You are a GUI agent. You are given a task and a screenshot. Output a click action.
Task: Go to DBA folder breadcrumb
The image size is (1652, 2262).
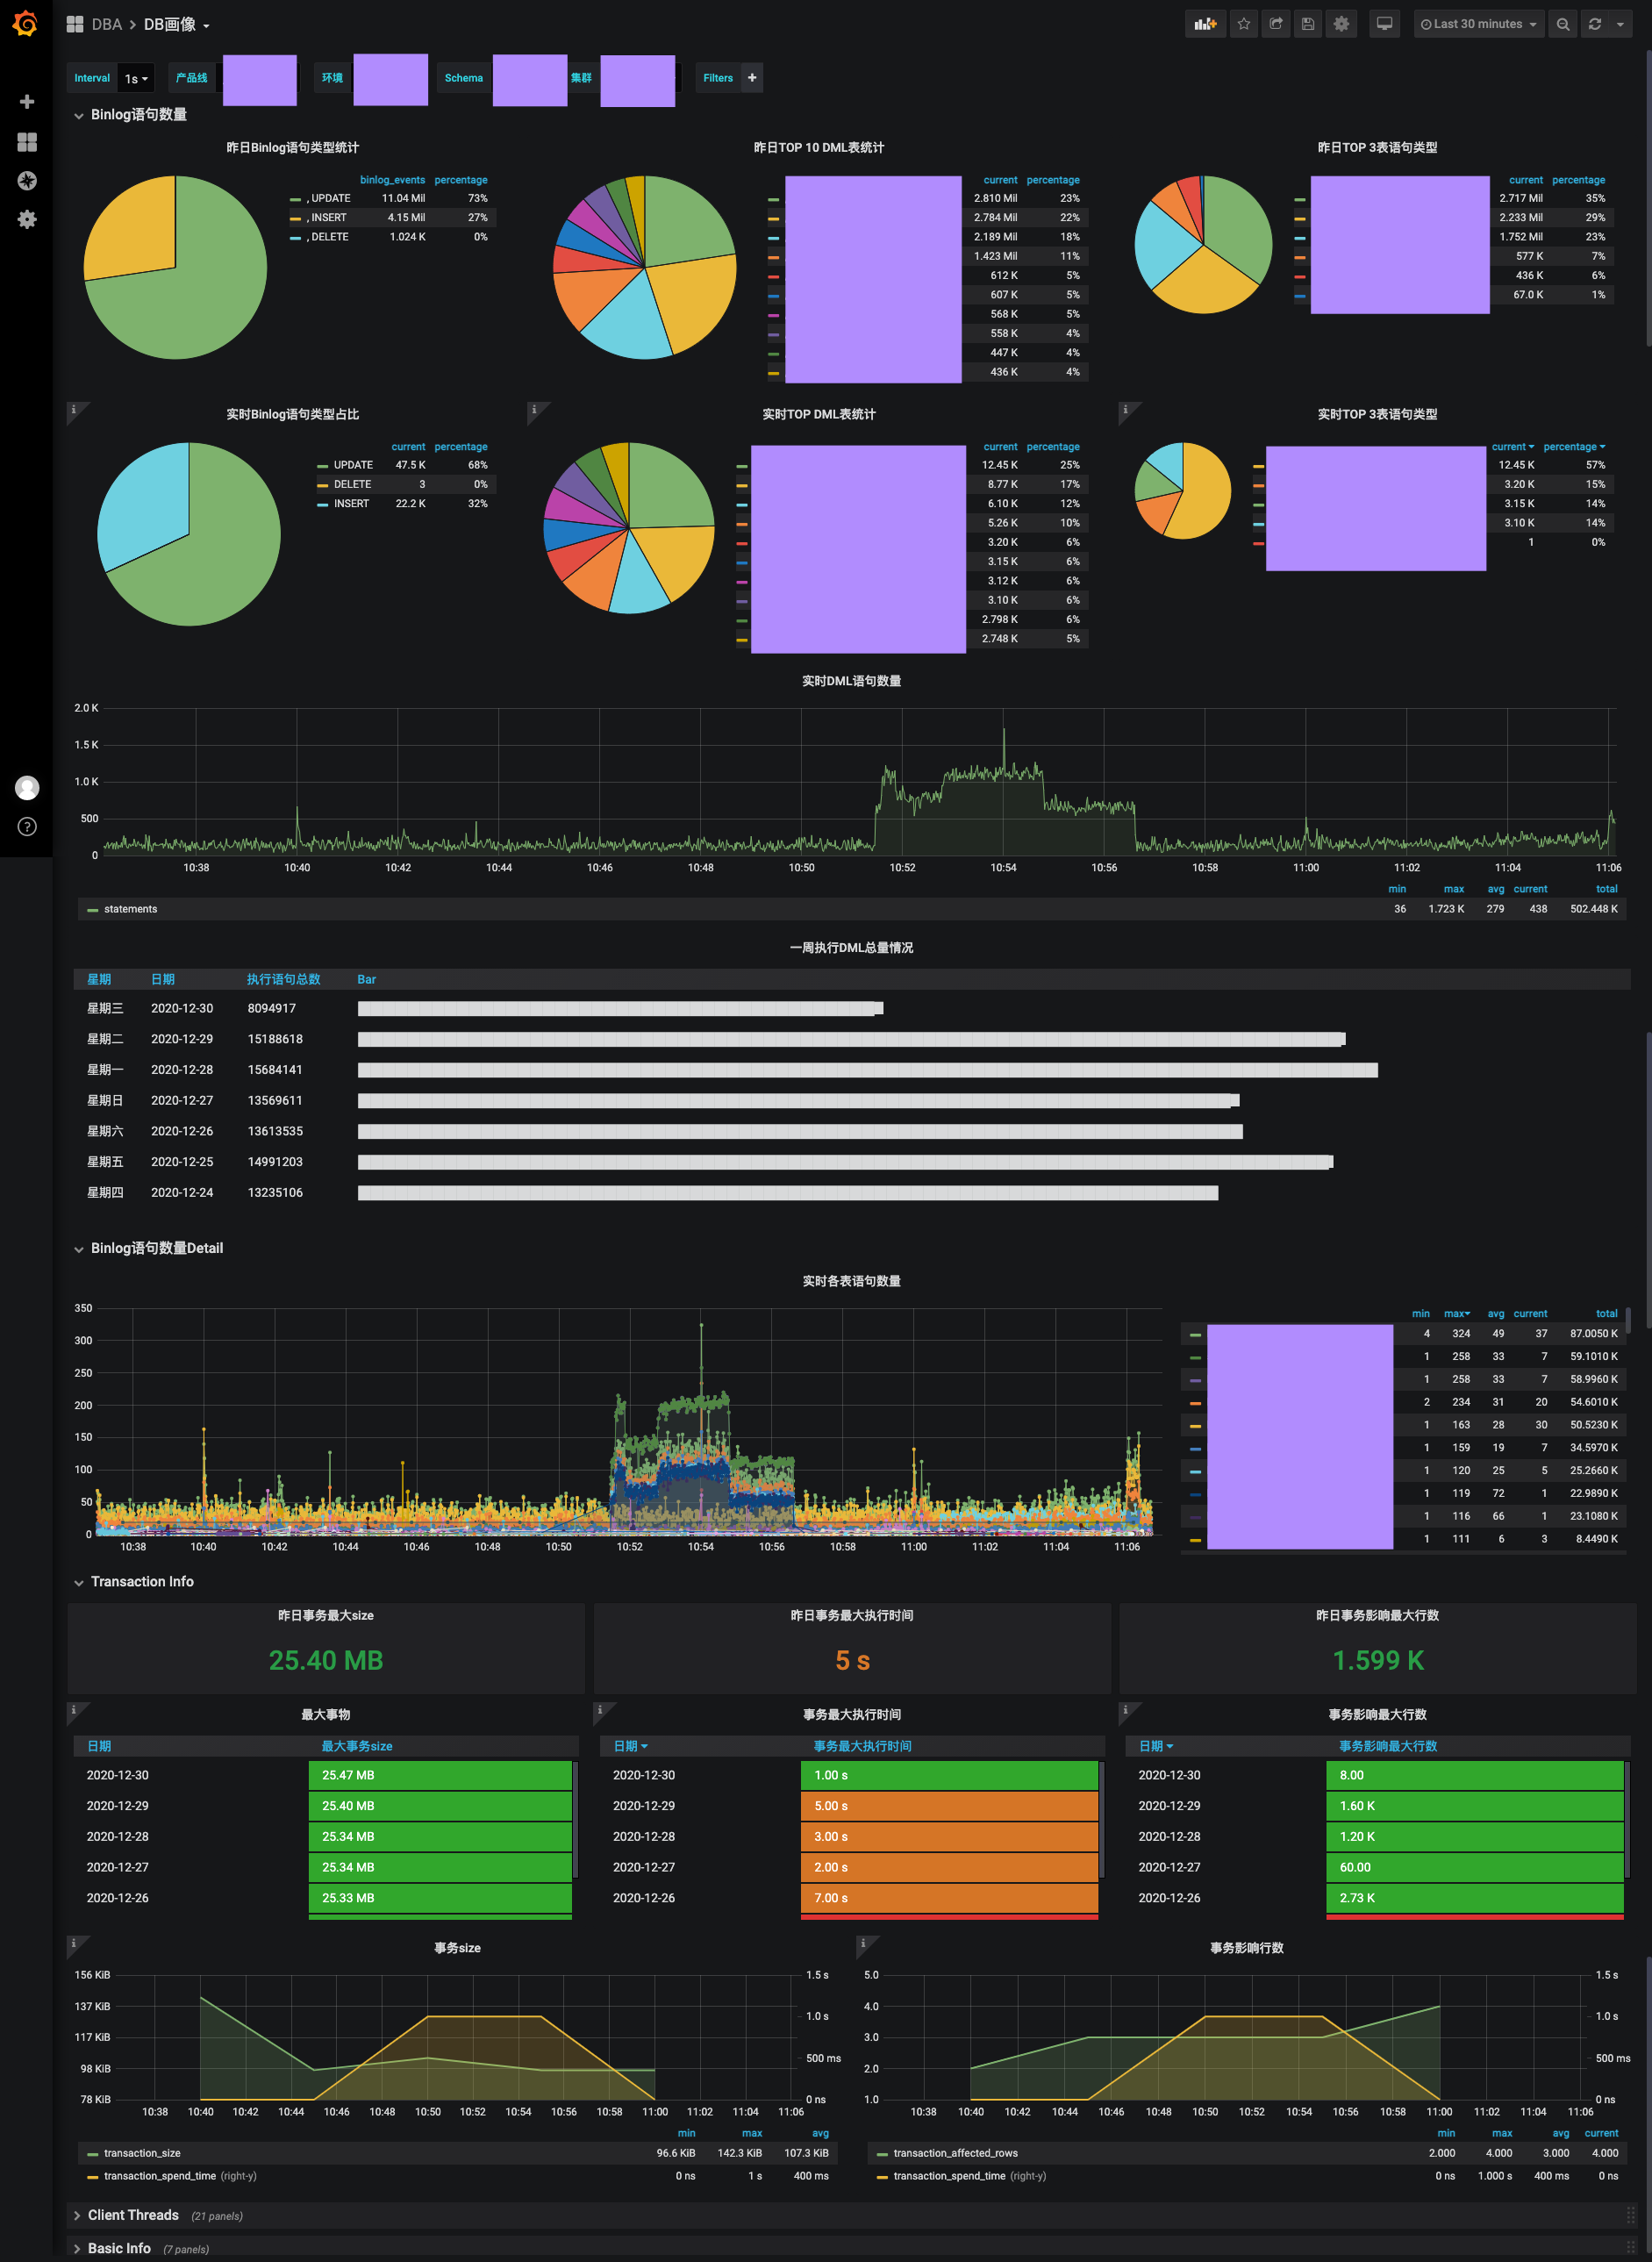(x=106, y=24)
